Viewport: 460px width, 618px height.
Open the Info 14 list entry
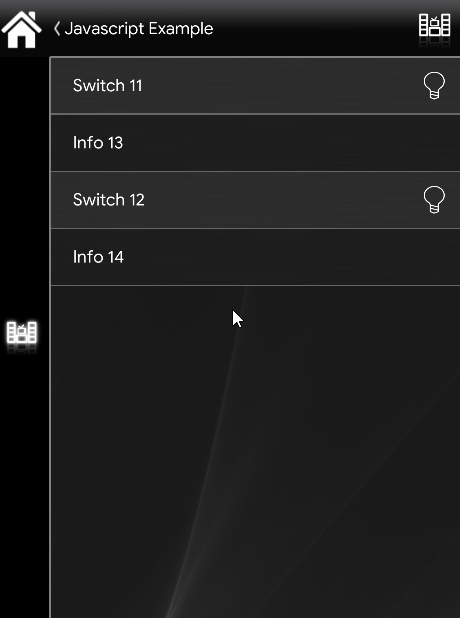(255, 257)
